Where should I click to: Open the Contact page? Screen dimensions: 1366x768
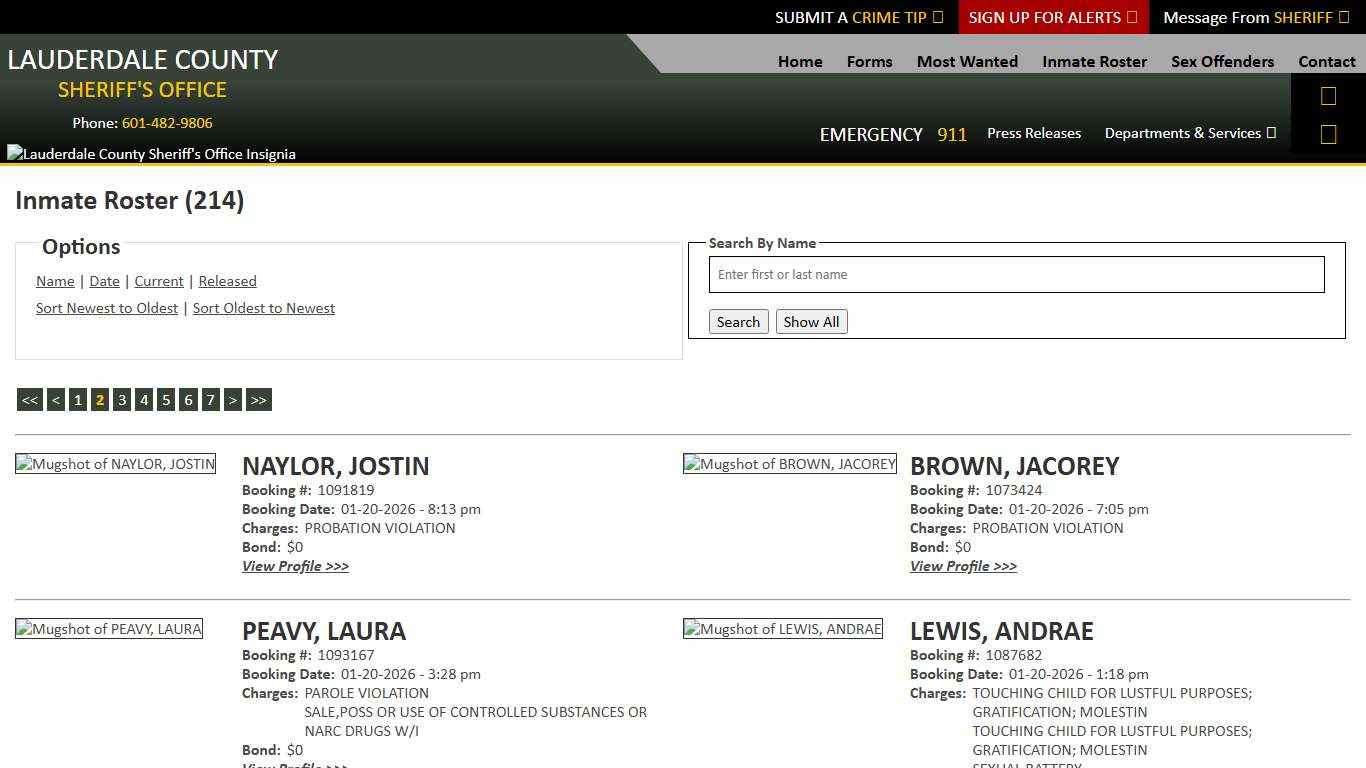point(1327,61)
